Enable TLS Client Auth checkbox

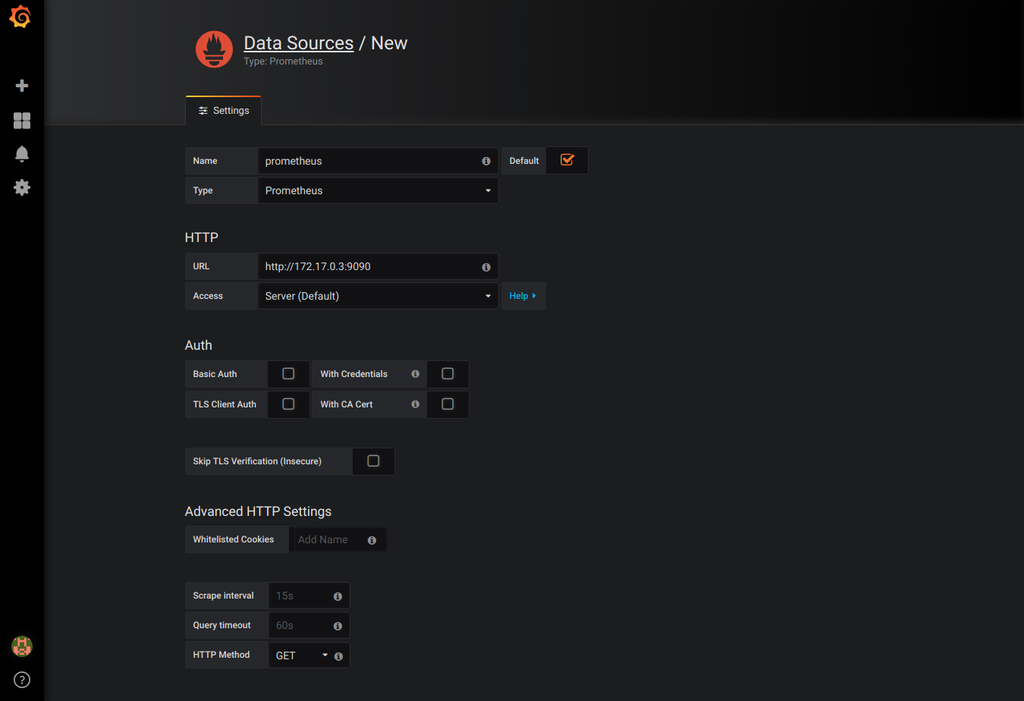pyautogui.click(x=288, y=404)
